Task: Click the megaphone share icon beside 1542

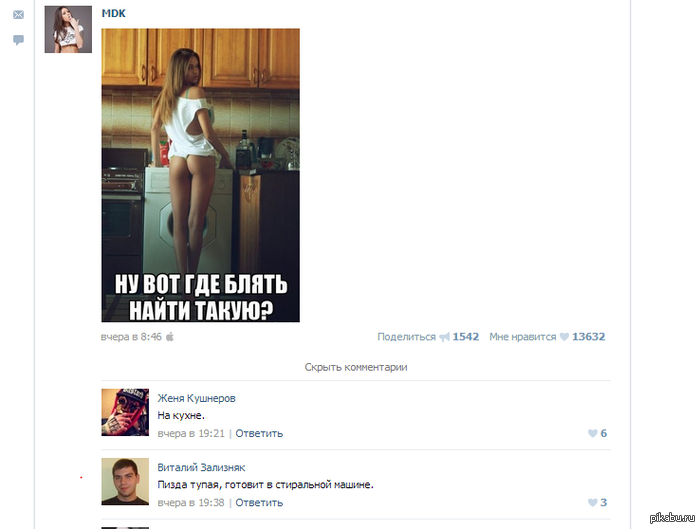Action: pyautogui.click(x=444, y=337)
